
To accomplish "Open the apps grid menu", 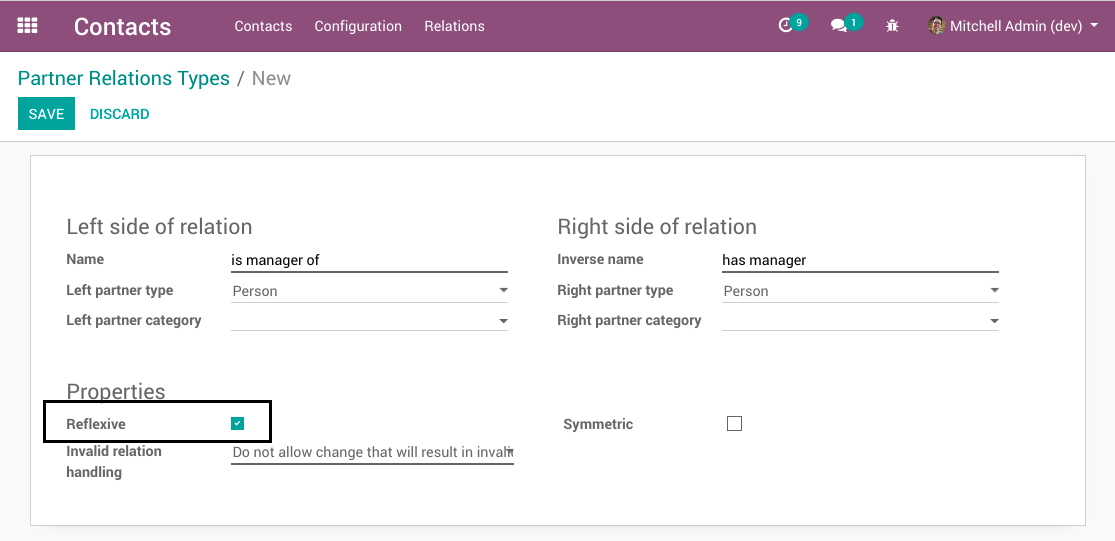I will pyautogui.click(x=27, y=26).
